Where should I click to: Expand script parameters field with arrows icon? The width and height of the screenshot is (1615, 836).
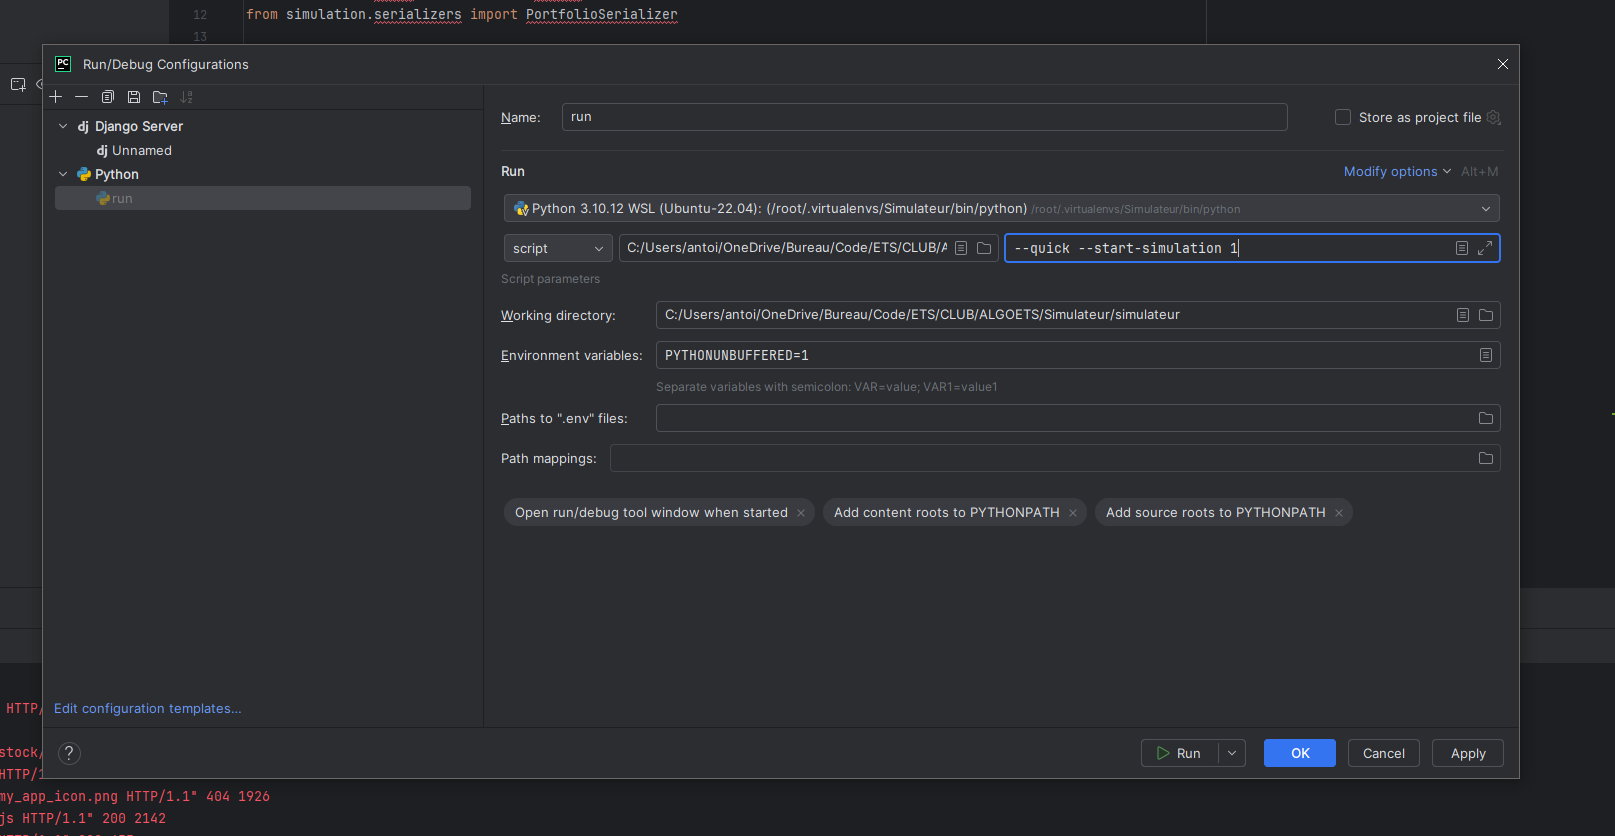coord(1485,248)
